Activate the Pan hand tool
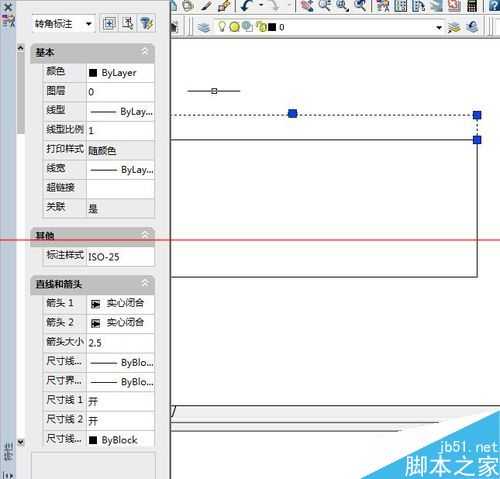This screenshot has height=479, width=500. pyautogui.click(x=307, y=5)
